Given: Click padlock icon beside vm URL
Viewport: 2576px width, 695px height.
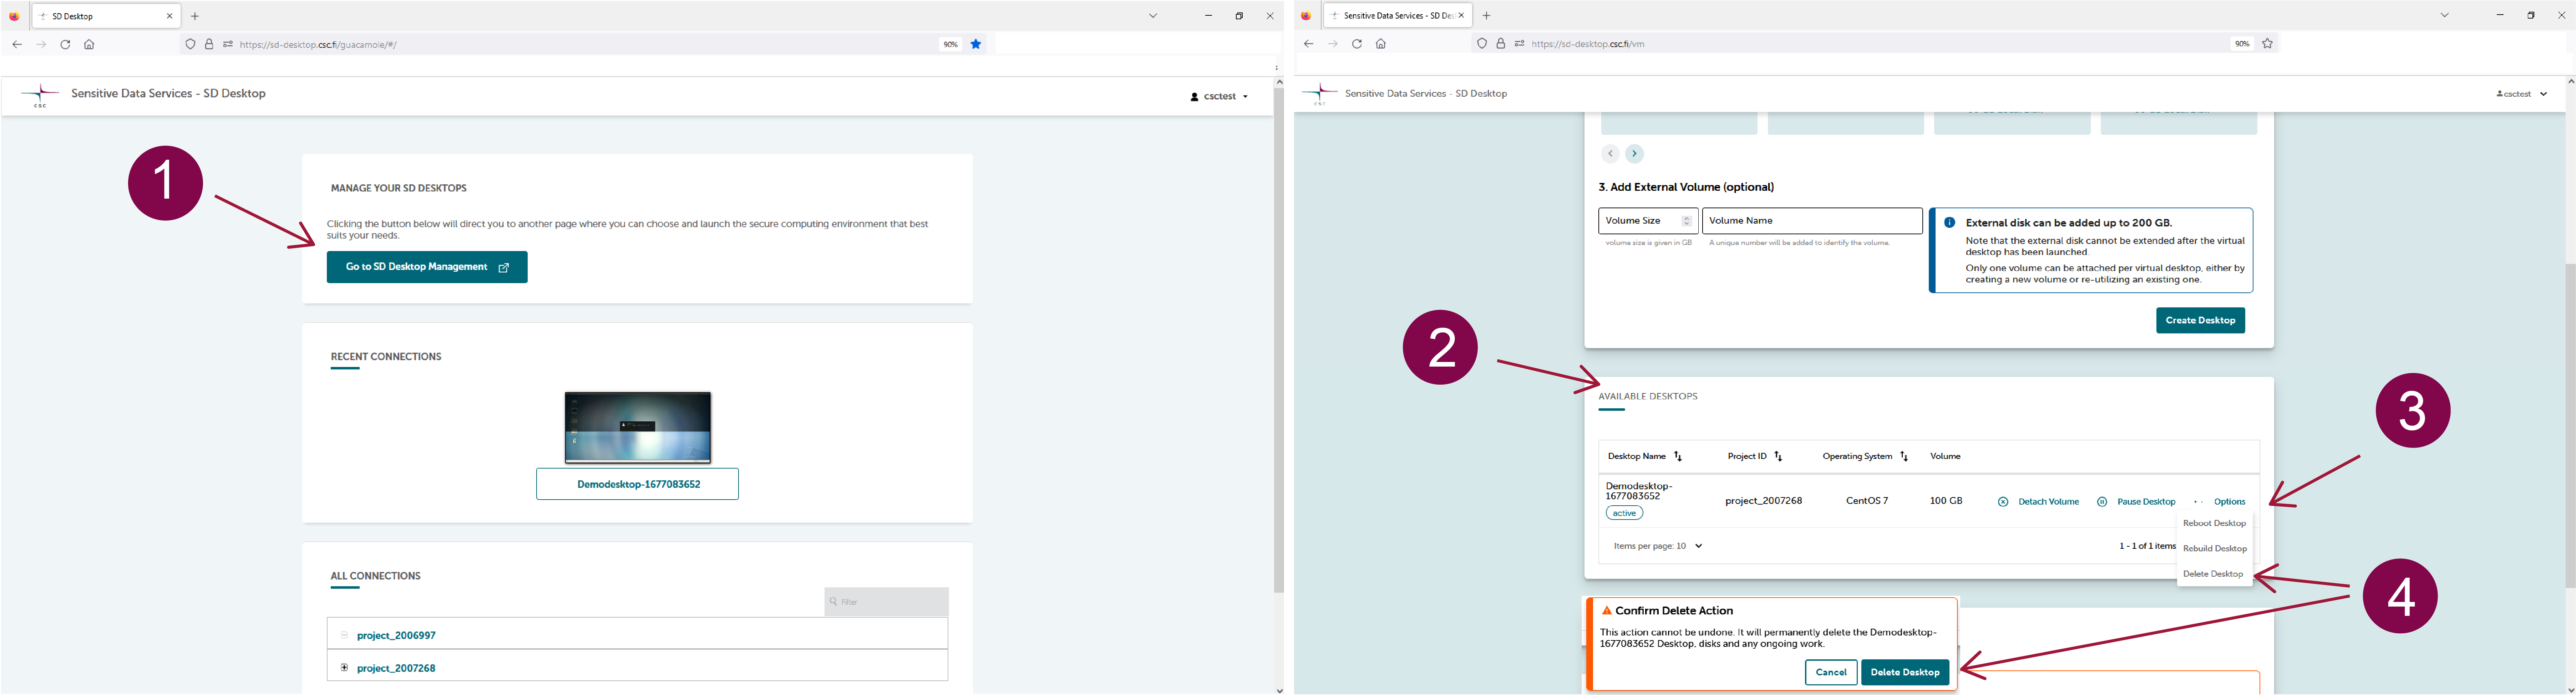Looking at the screenshot, I should click(x=1501, y=44).
